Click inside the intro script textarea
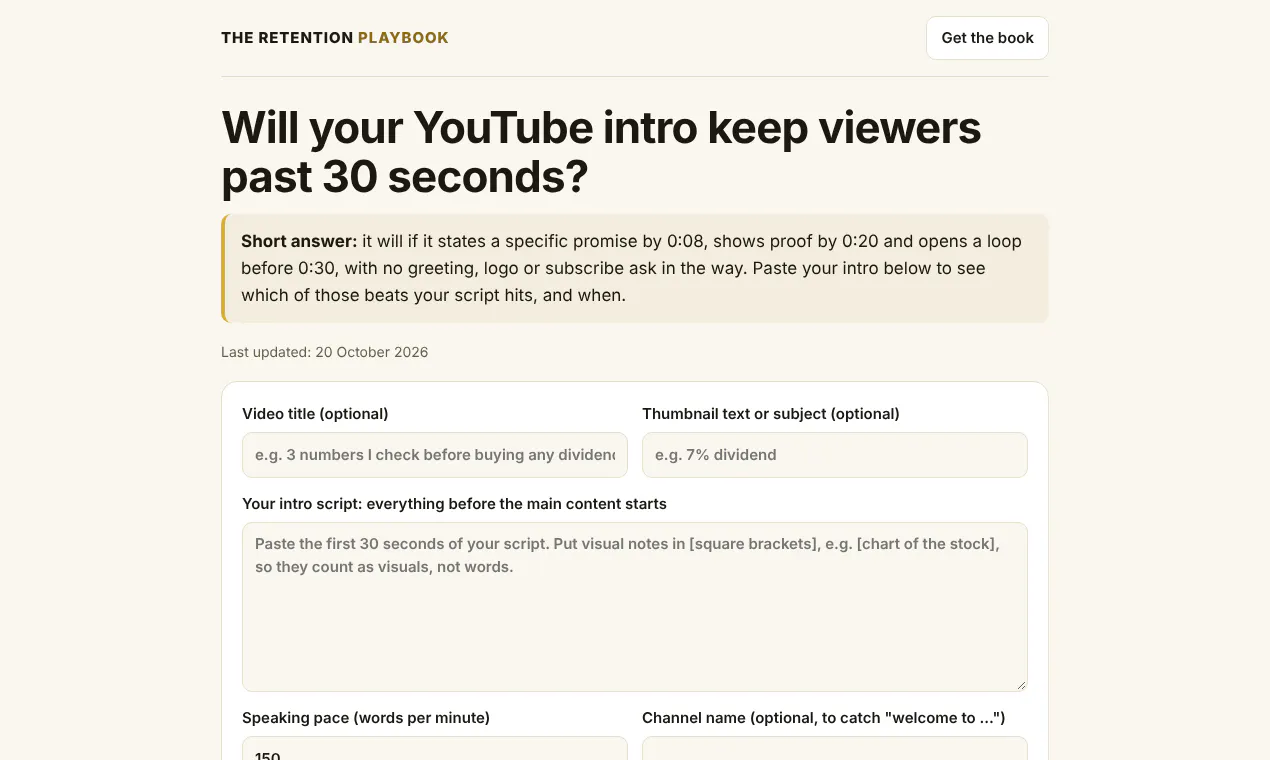This screenshot has height=760, width=1270. point(635,607)
